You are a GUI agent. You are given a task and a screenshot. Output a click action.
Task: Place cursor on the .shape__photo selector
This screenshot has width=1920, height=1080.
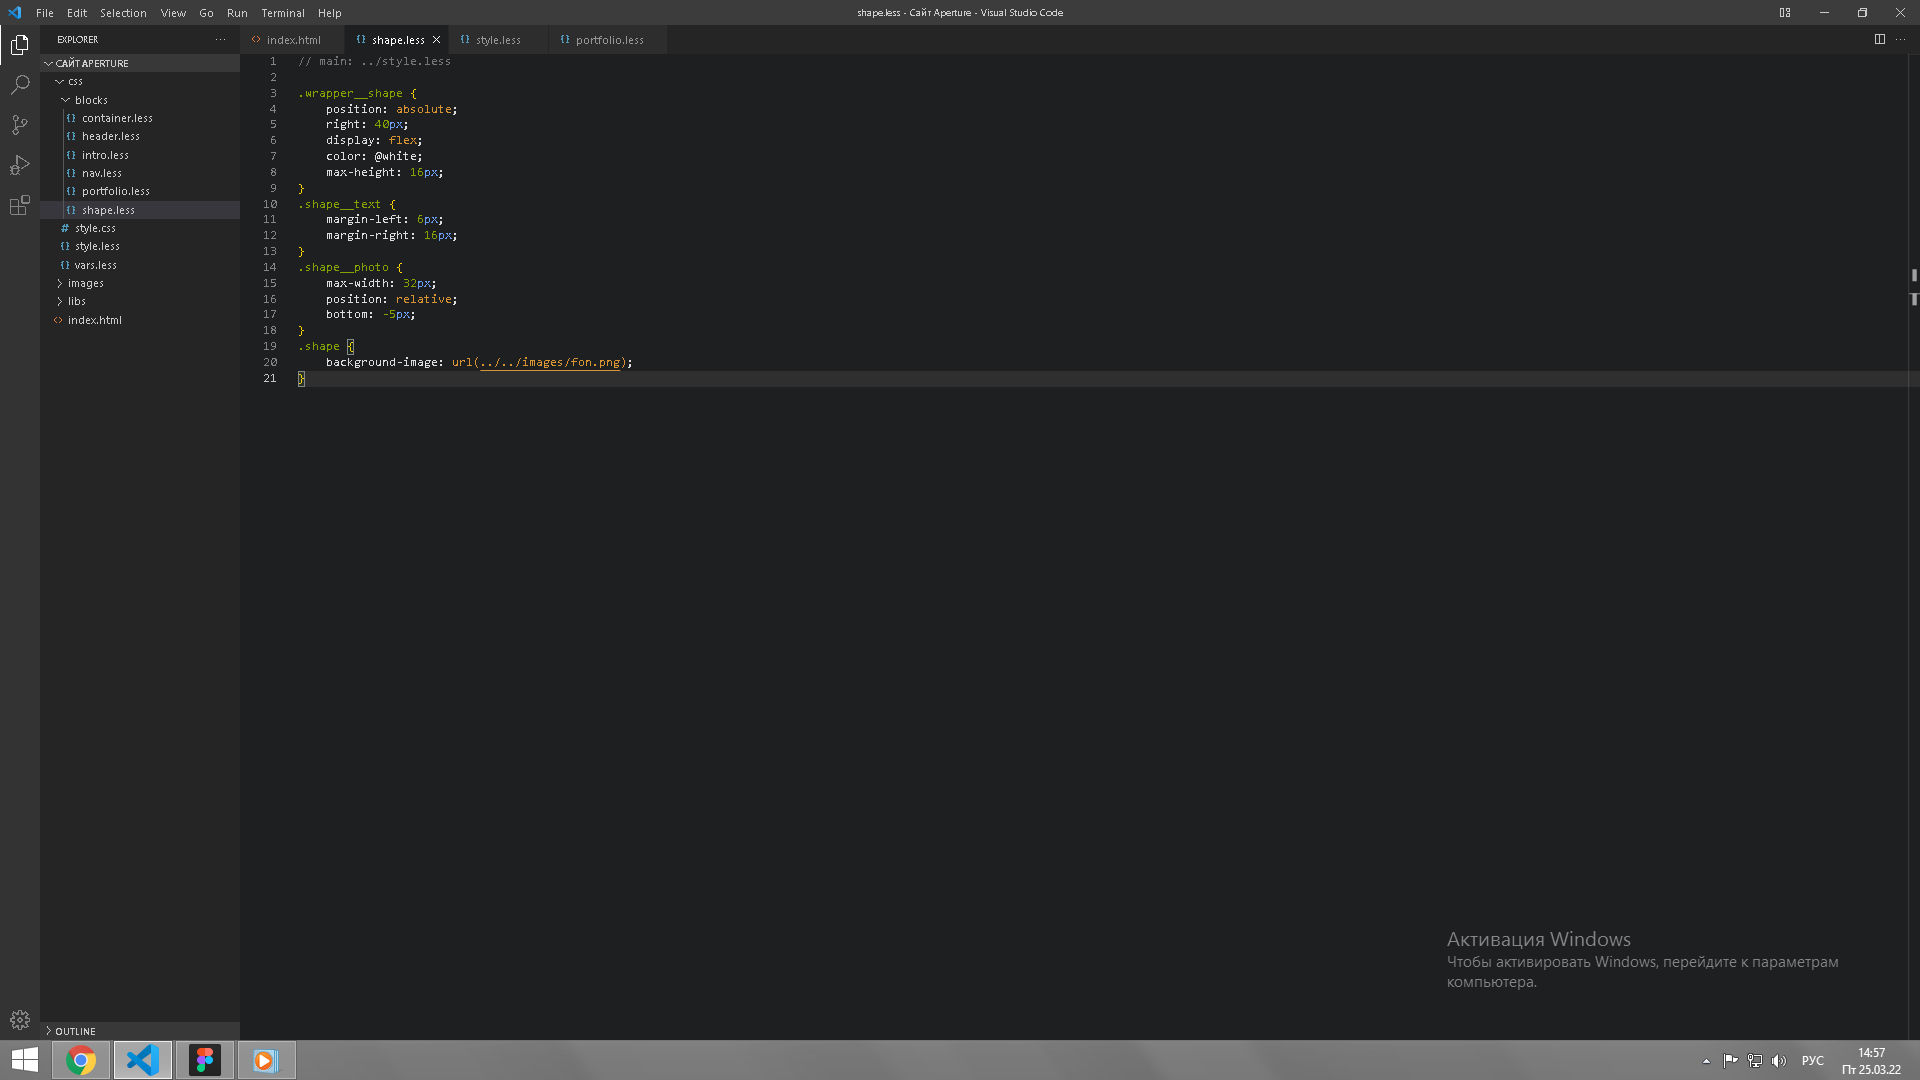[343, 267]
